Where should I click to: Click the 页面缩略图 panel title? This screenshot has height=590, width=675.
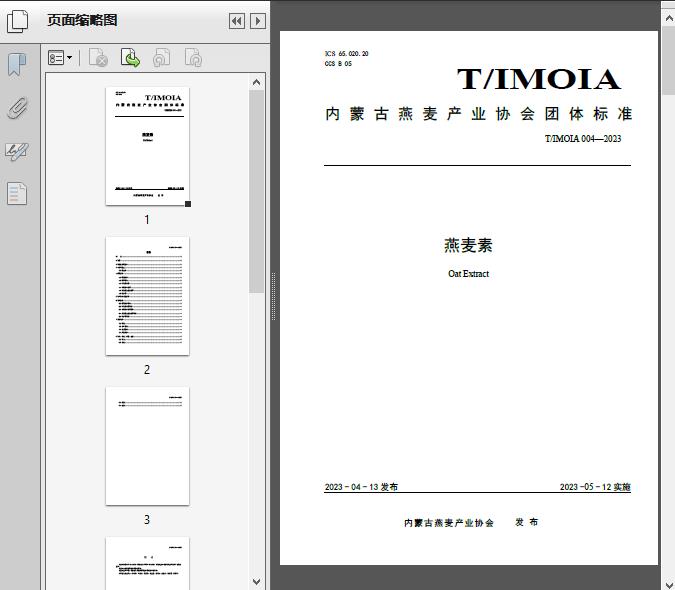82,20
